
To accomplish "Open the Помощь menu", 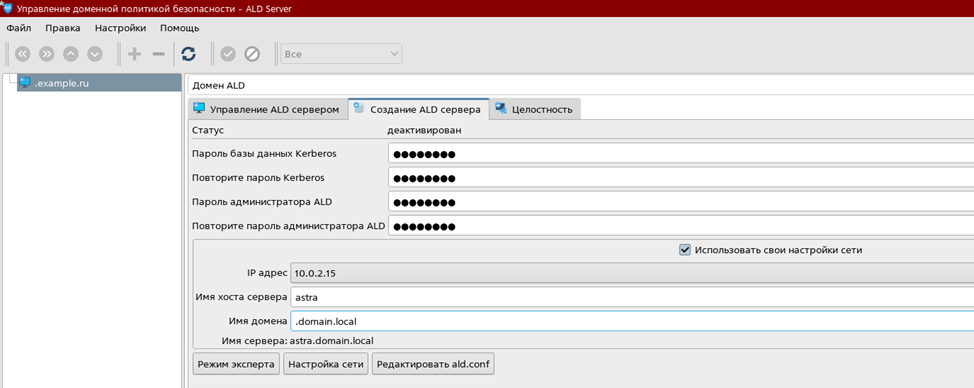I will [180, 28].
